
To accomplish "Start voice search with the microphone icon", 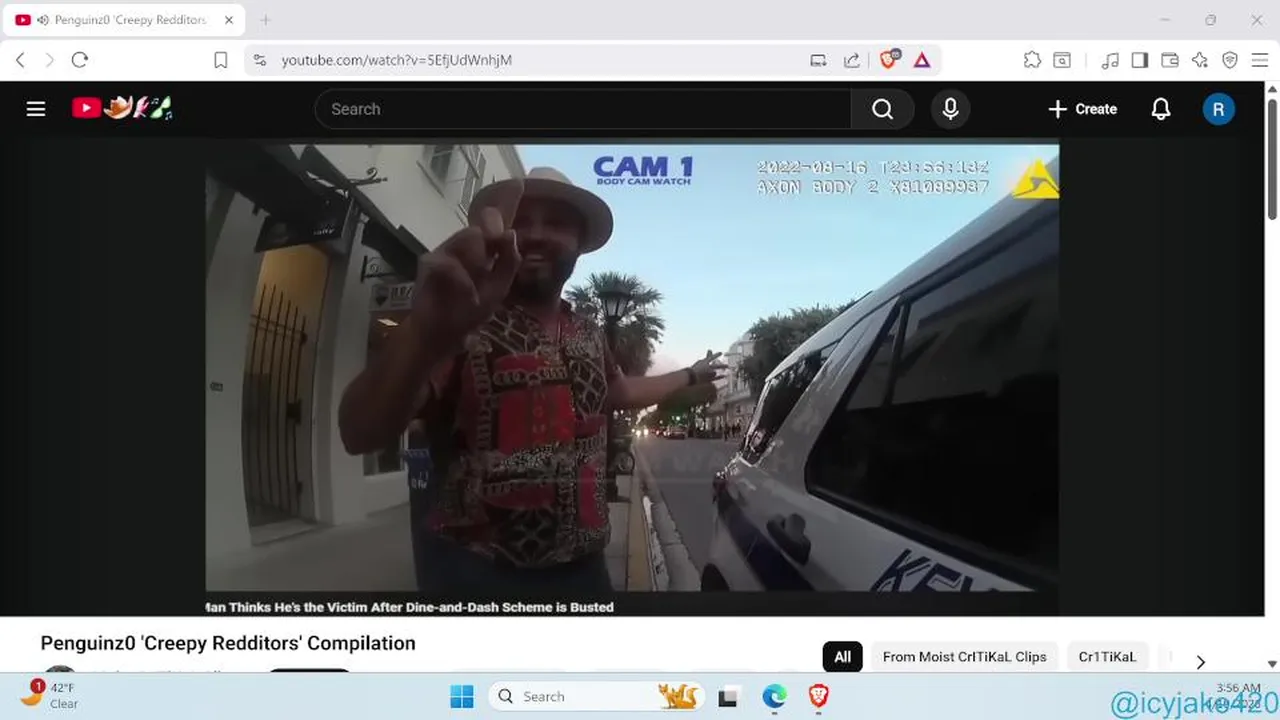I will coord(950,109).
